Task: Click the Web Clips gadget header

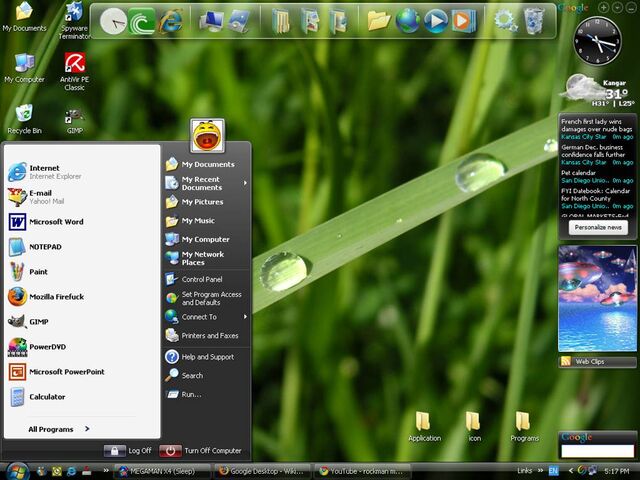Action: (598, 362)
